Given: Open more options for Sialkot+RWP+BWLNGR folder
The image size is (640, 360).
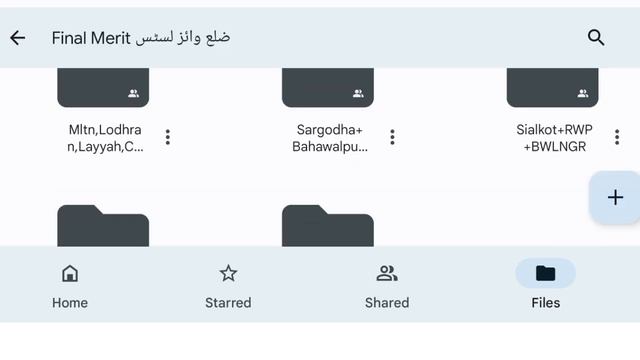Looking at the screenshot, I should (x=617, y=138).
